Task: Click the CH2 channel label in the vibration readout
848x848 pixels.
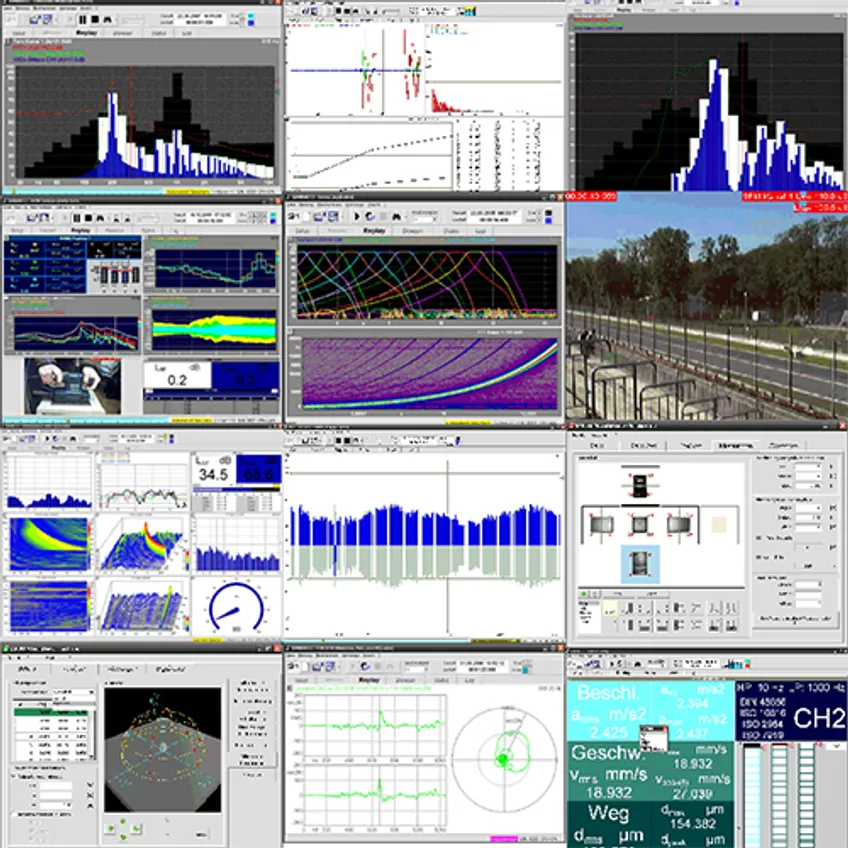Action: point(819,718)
